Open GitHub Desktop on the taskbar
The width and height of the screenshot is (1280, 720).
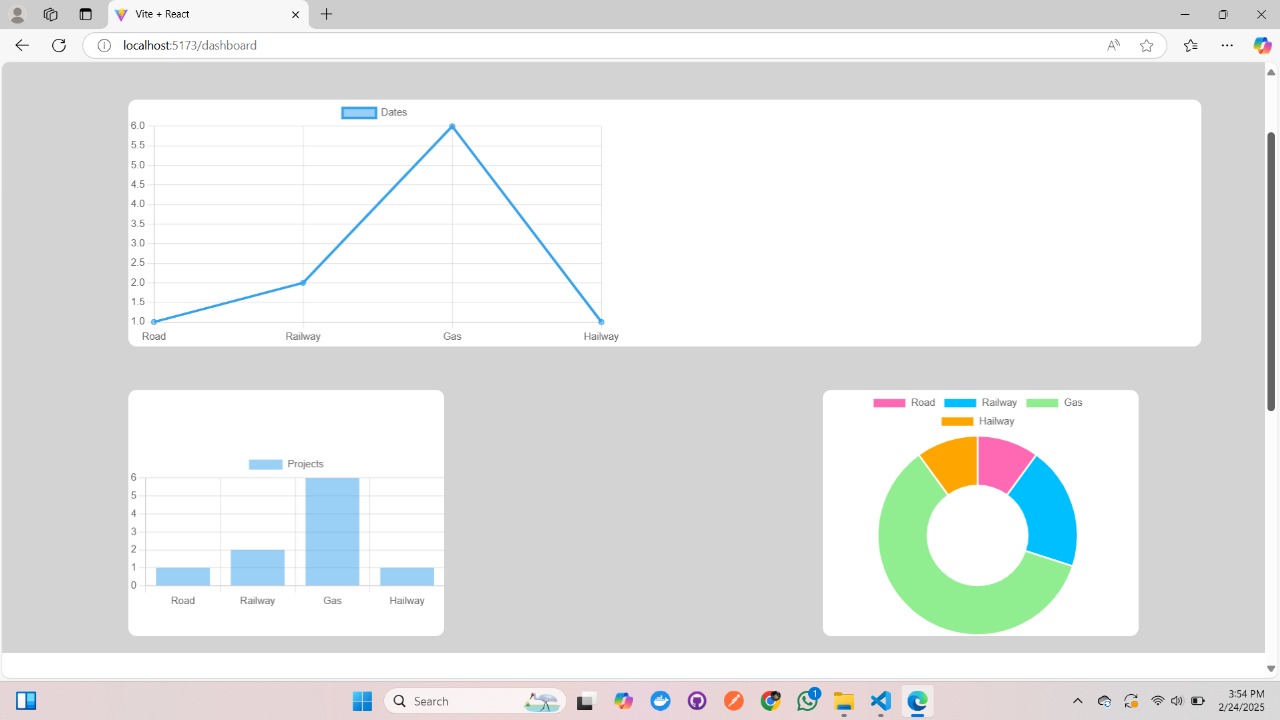click(697, 701)
